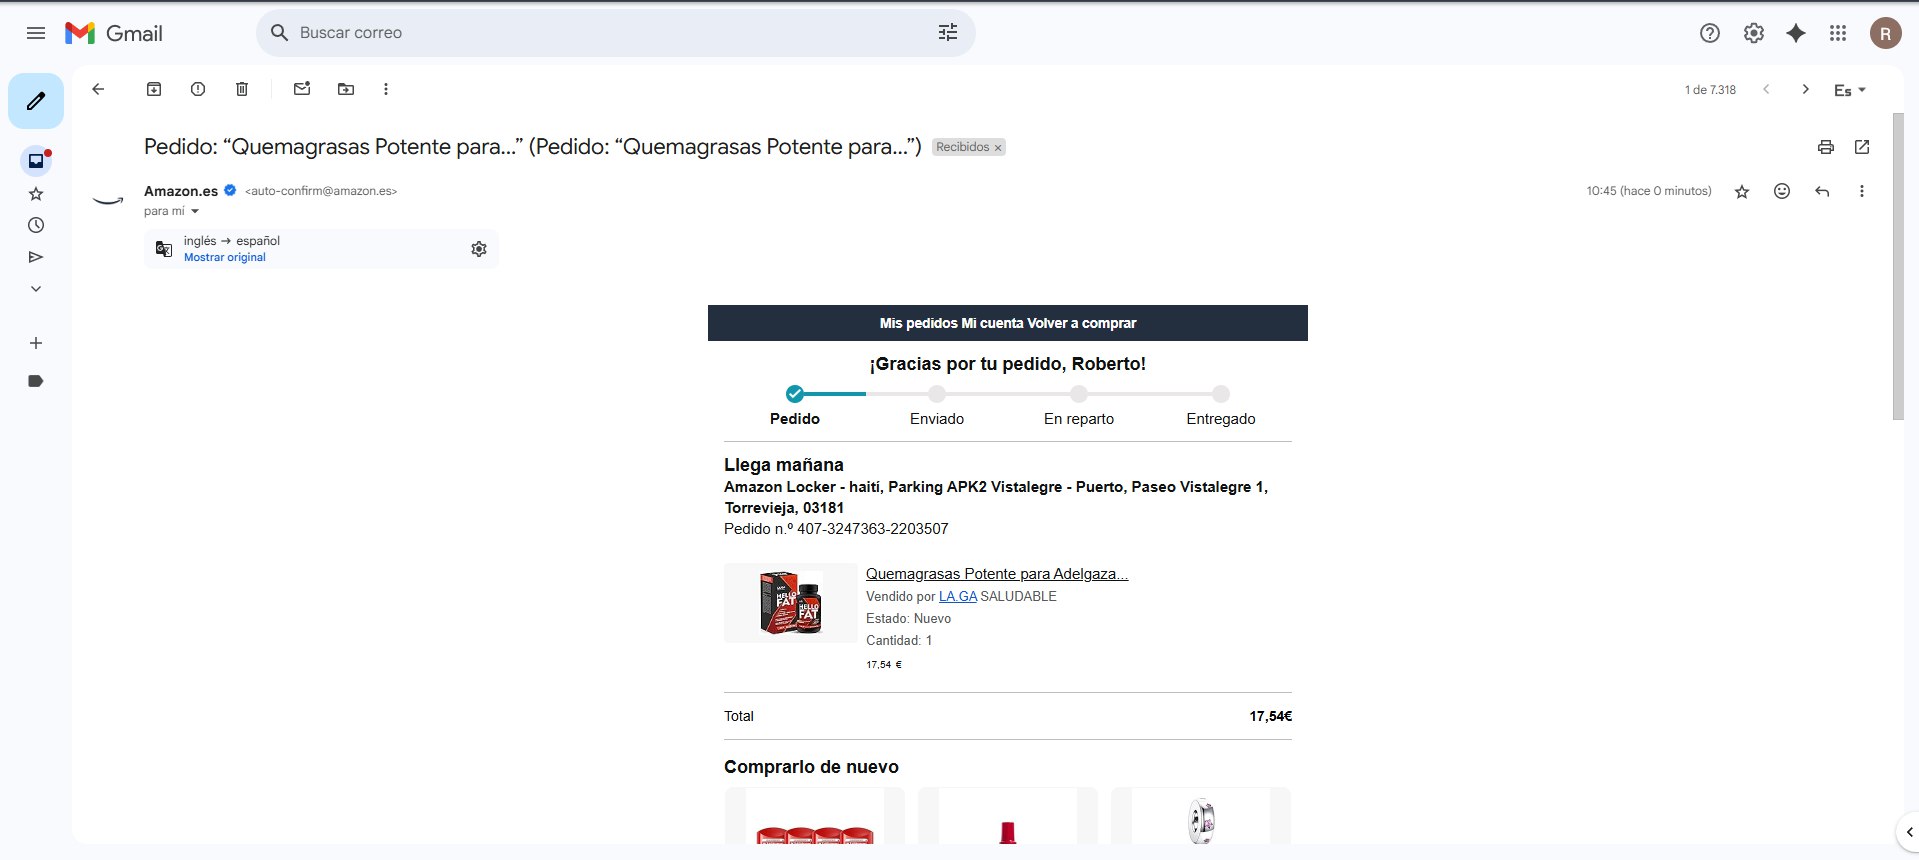Image resolution: width=1919 pixels, height=860 pixels.
Task: Compose a new email with pencil button
Action: (36, 101)
